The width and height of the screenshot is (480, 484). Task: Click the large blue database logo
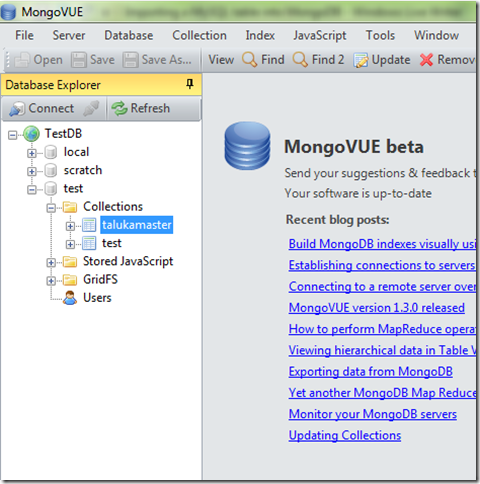[x=247, y=146]
